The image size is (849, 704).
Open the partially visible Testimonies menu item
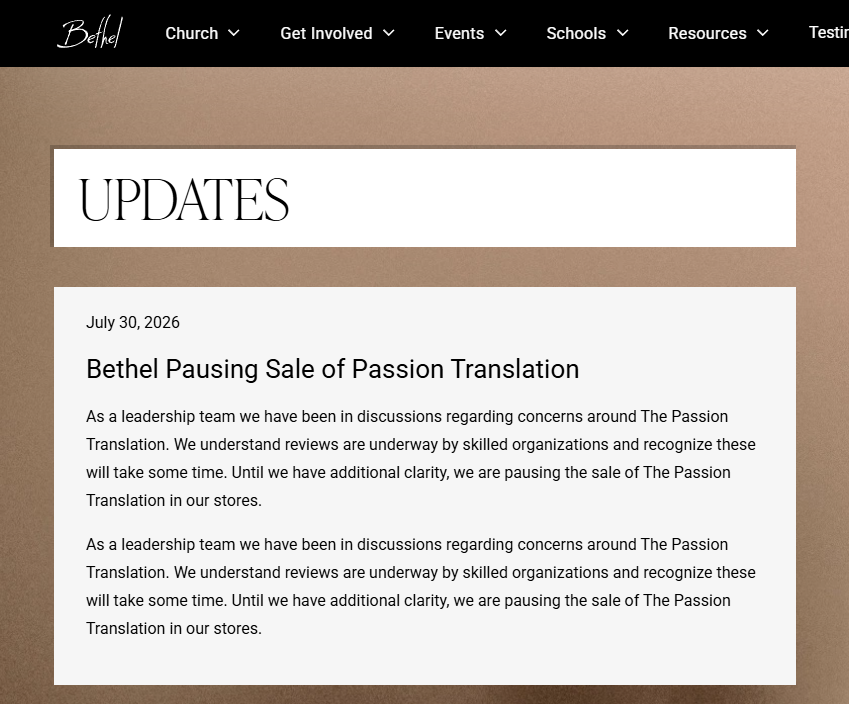(x=829, y=32)
